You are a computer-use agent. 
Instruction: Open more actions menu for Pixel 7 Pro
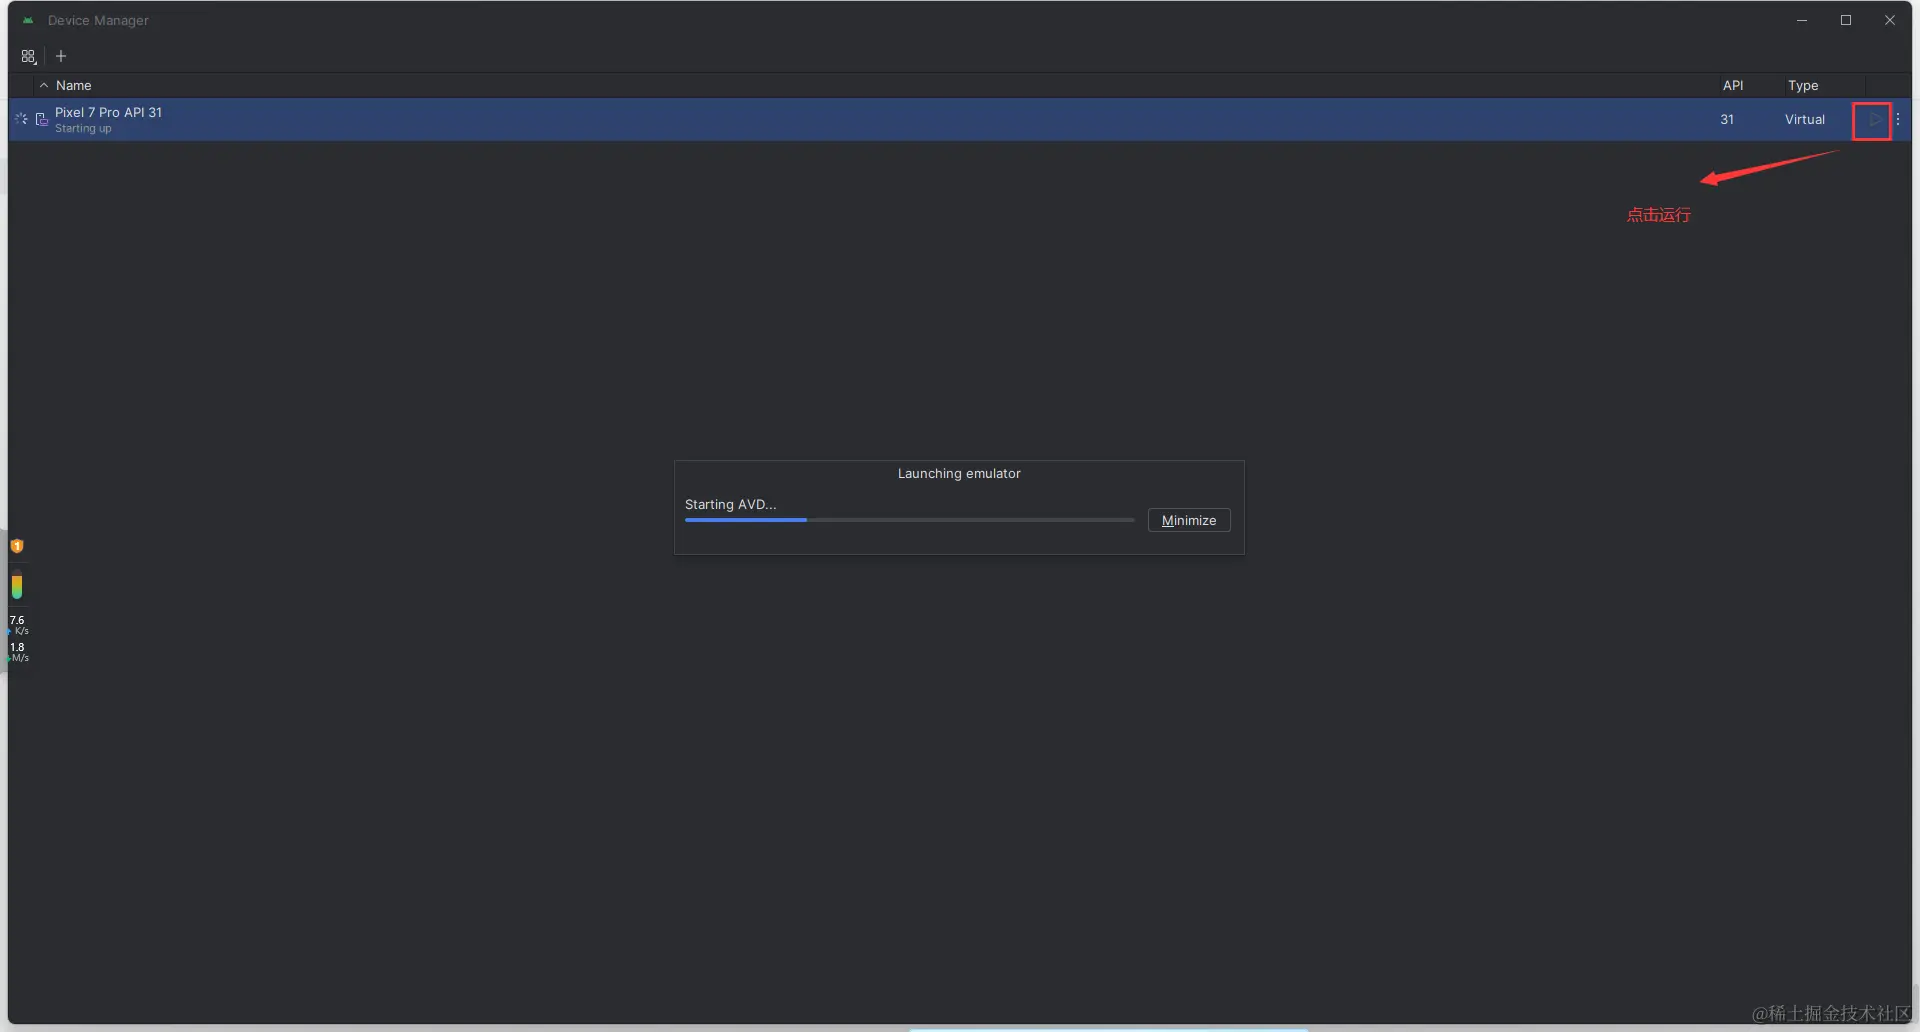coord(1897,119)
